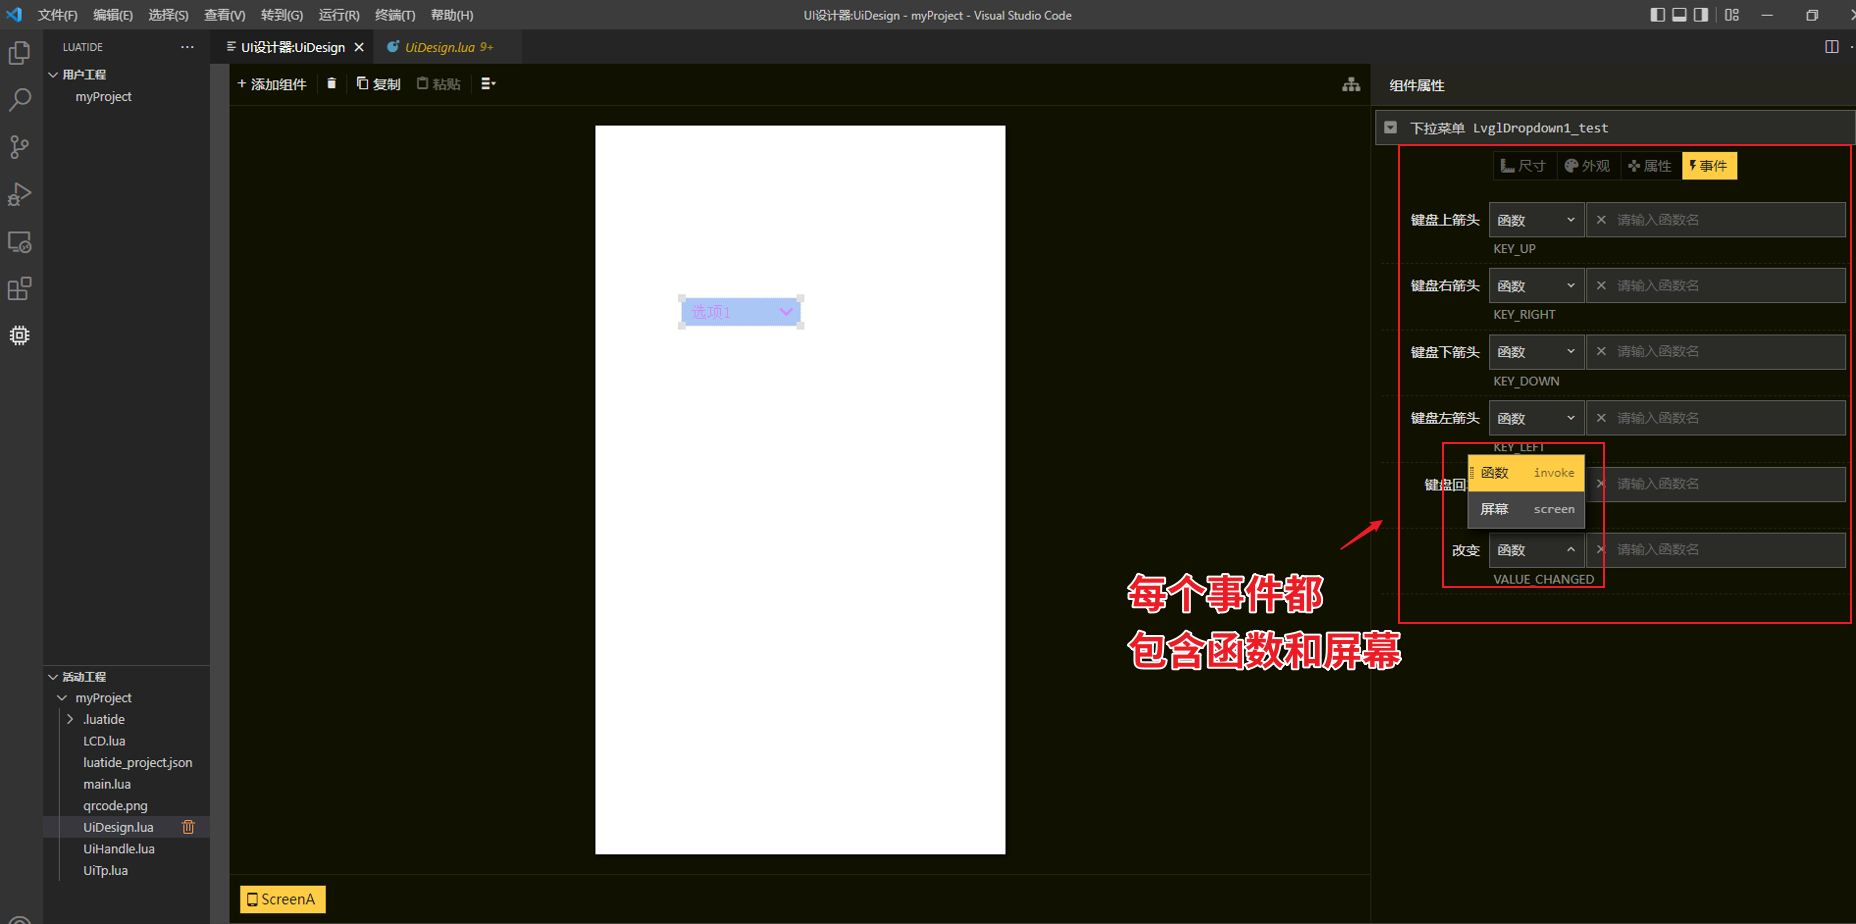Image resolution: width=1856 pixels, height=924 pixels.
Task: Open the Remote Explorer icon
Action: pyautogui.click(x=20, y=241)
